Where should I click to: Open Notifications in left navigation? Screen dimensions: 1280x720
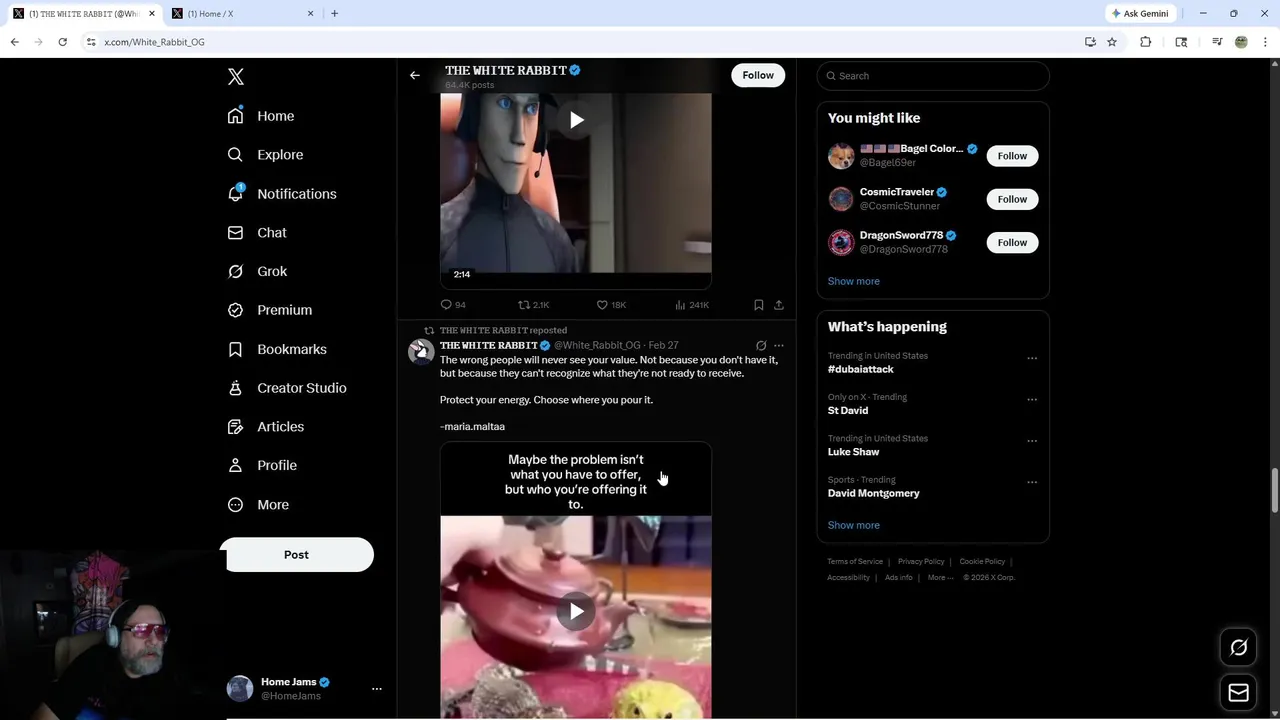[x=282, y=194]
